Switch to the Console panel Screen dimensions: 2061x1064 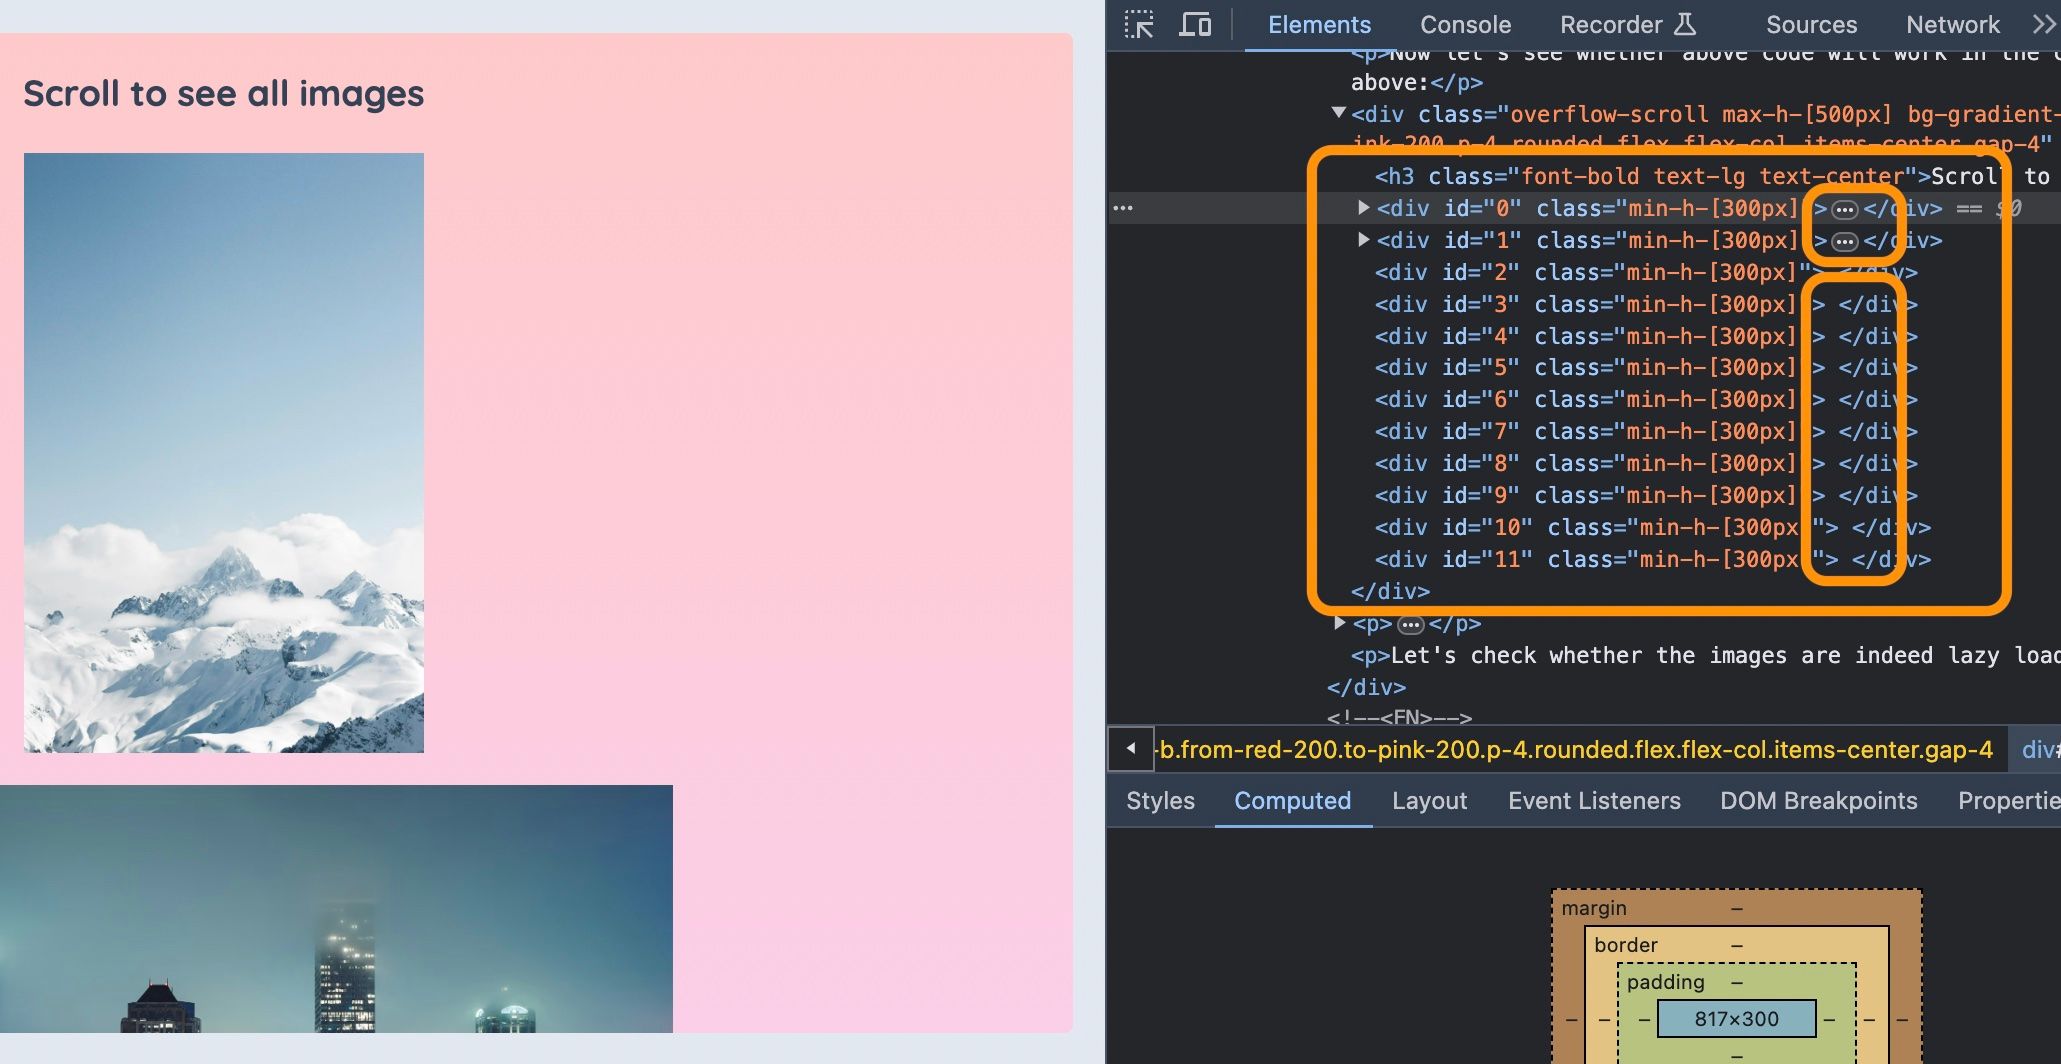click(1464, 24)
